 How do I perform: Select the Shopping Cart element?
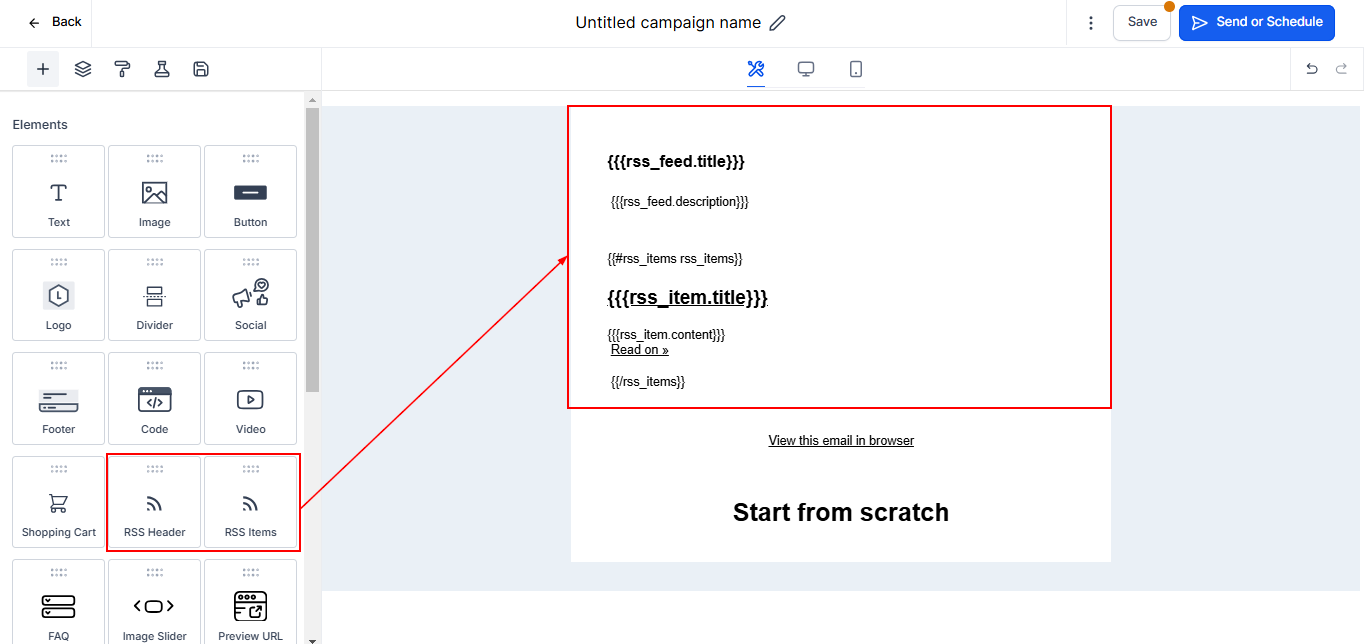pos(59,502)
